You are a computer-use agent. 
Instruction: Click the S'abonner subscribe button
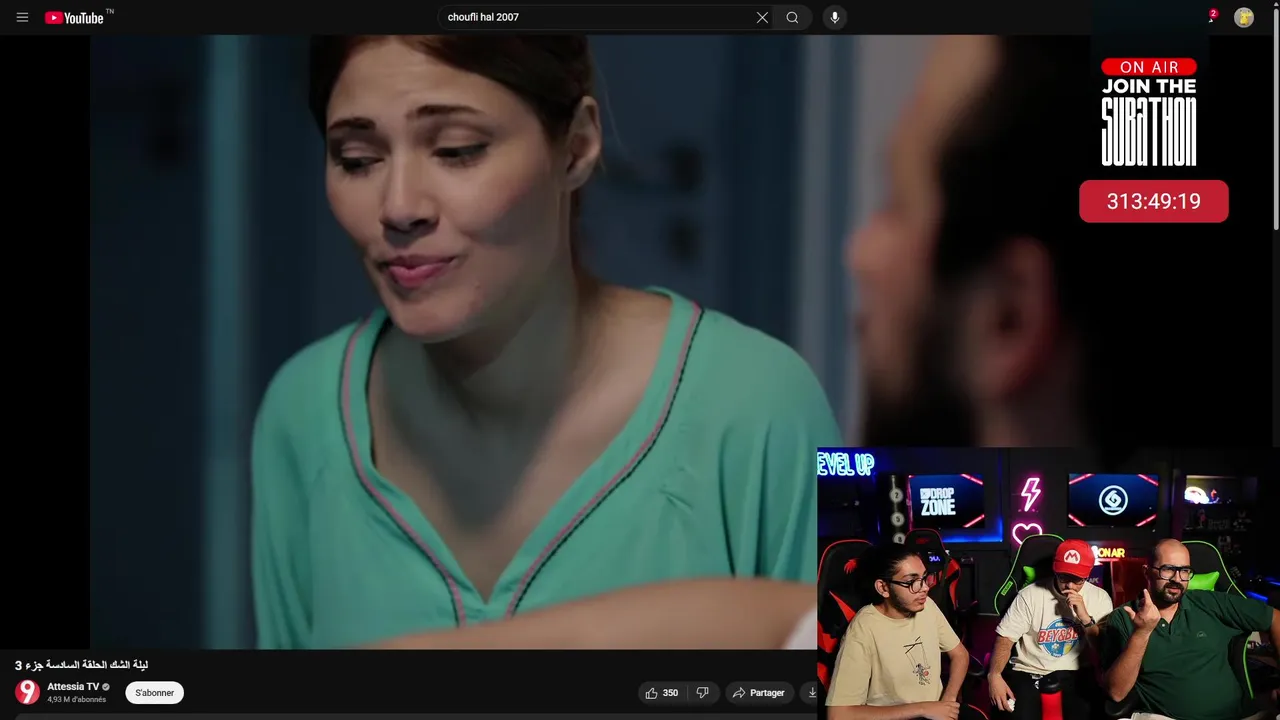pyautogui.click(x=155, y=693)
